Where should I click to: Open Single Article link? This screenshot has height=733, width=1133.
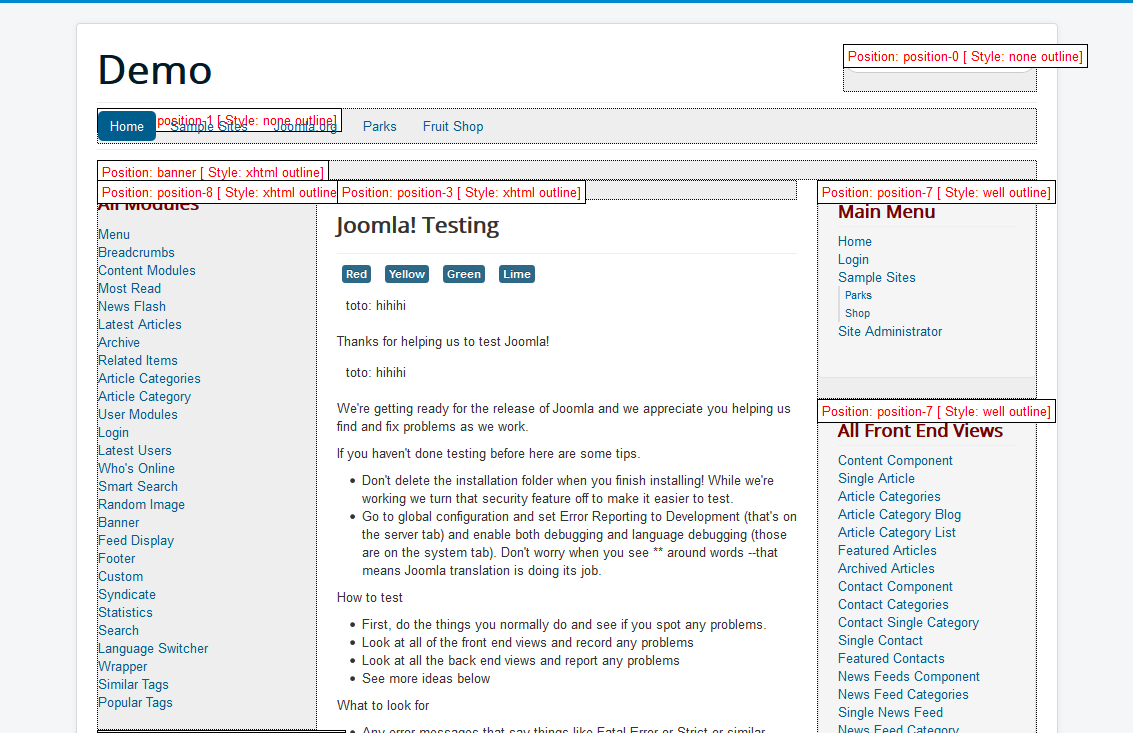tap(876, 479)
